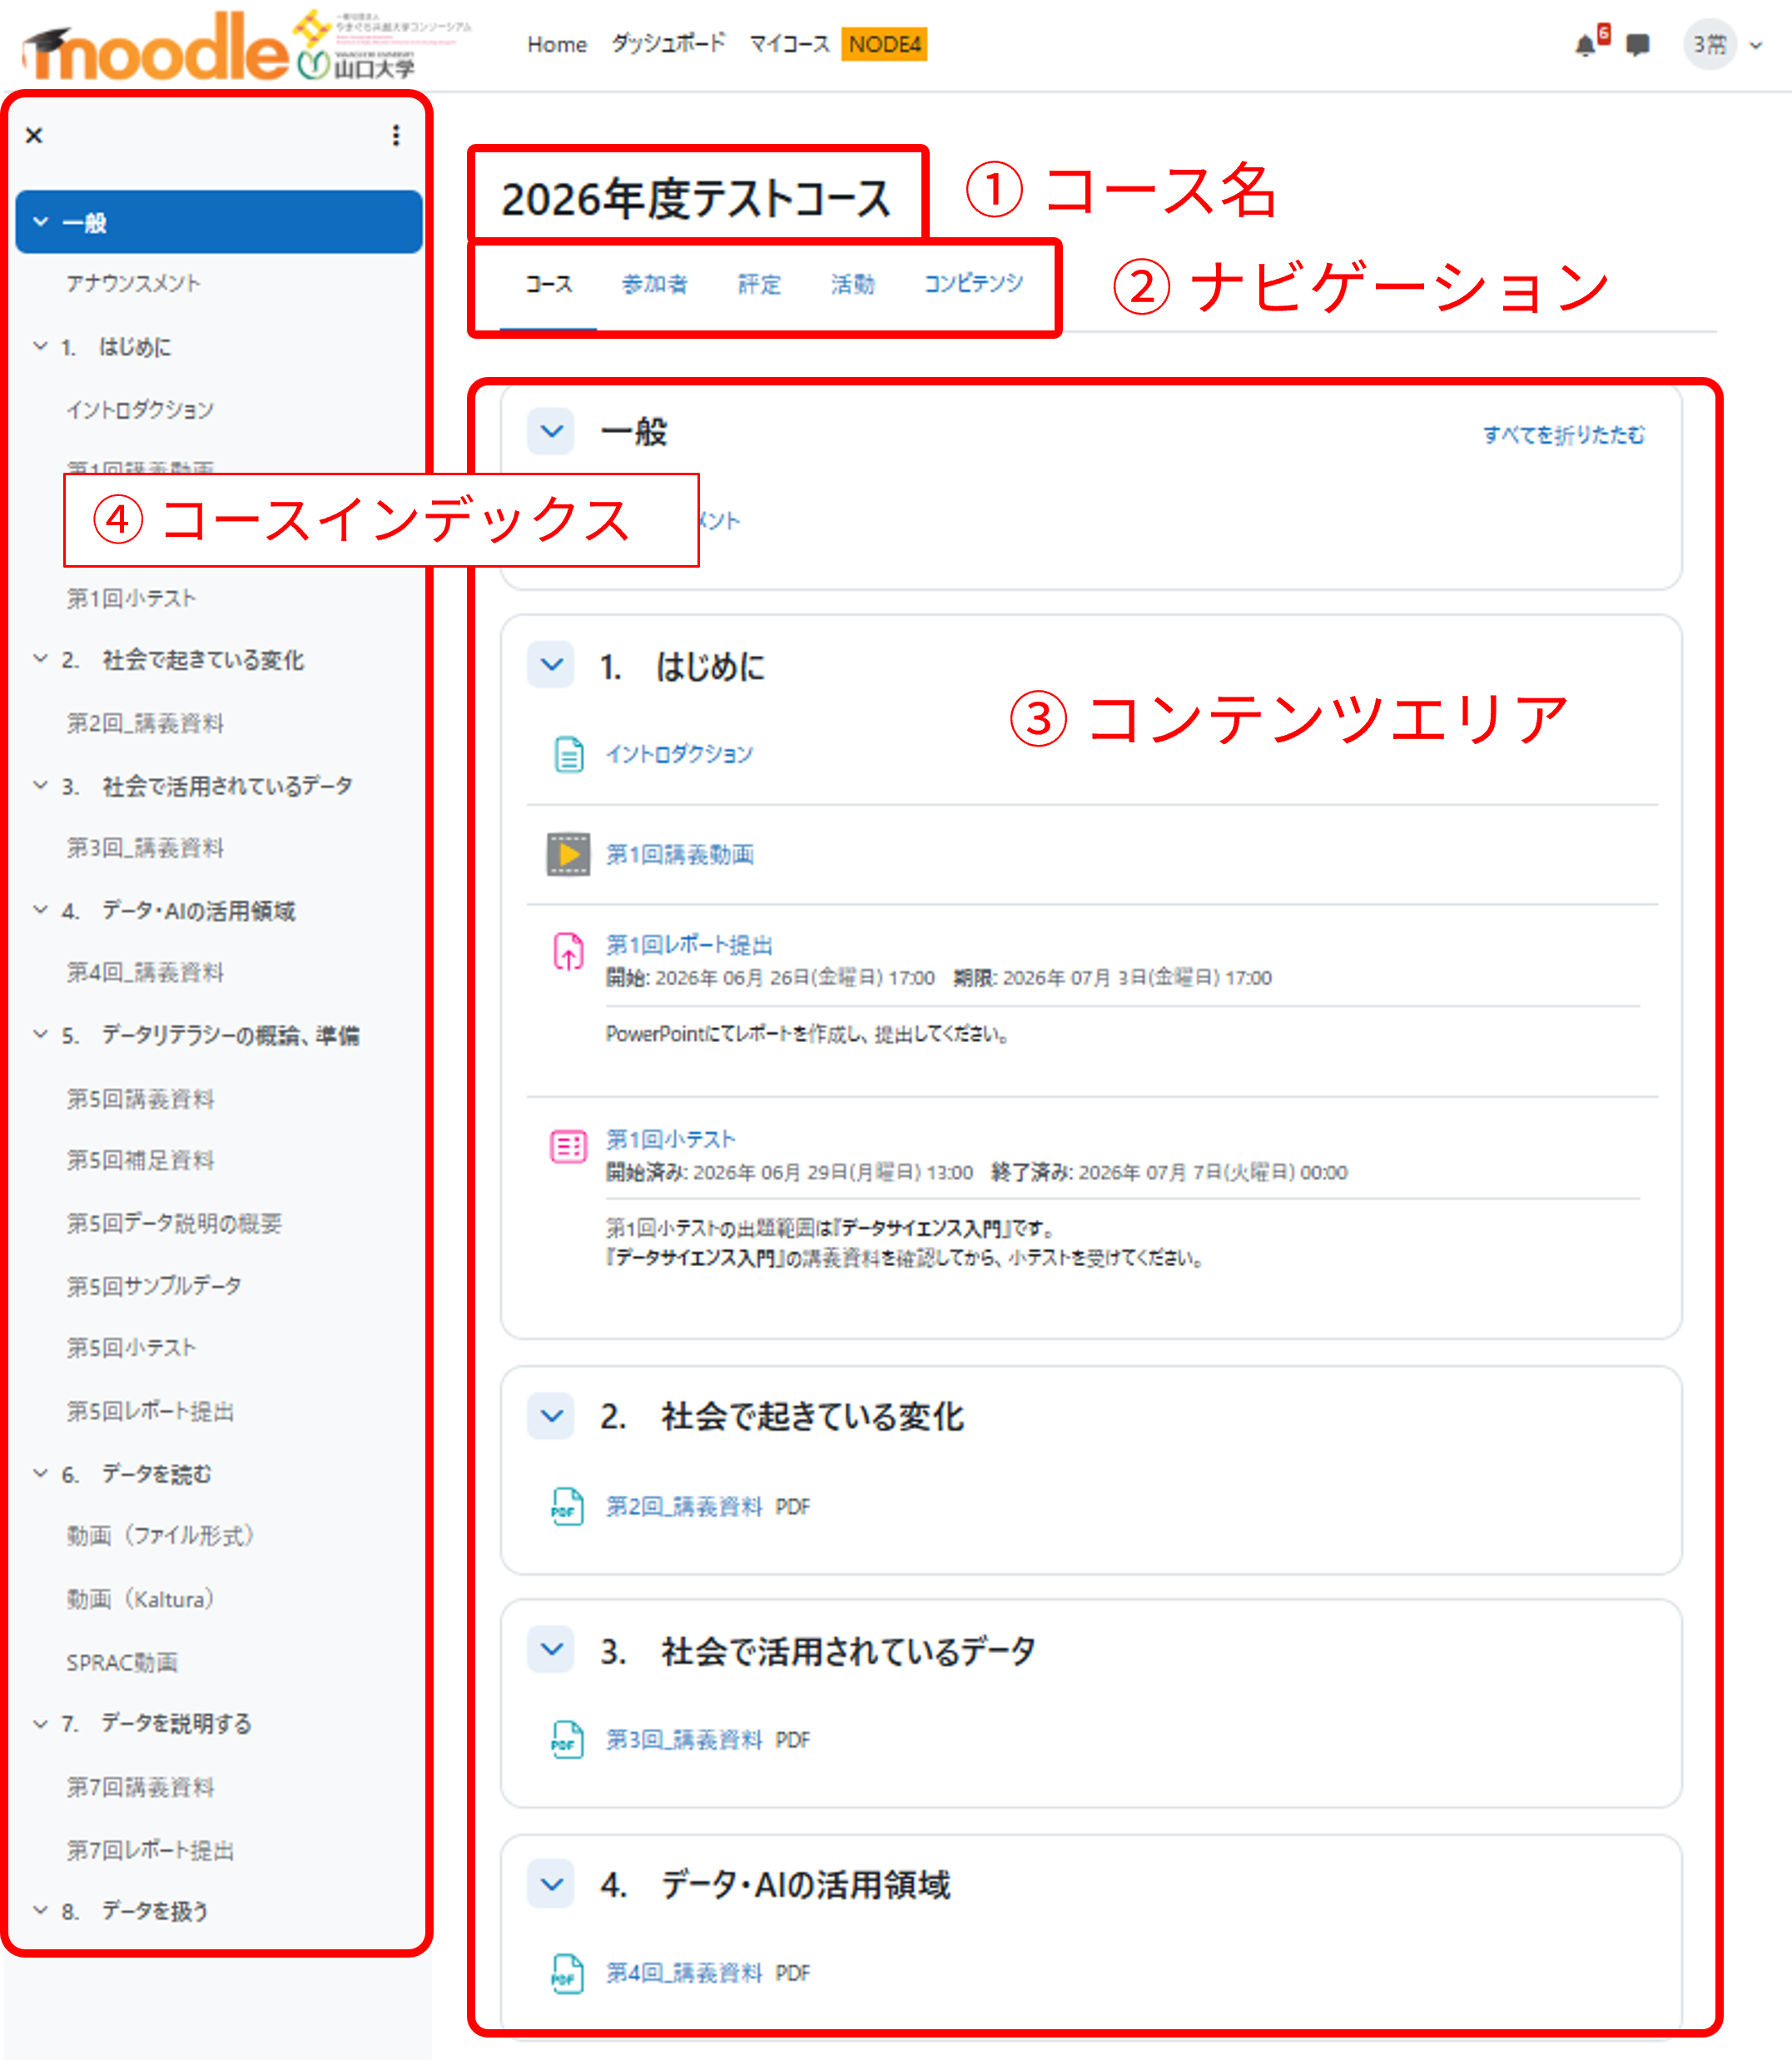Collapse 8. データを扱う in course index

coord(41,1911)
